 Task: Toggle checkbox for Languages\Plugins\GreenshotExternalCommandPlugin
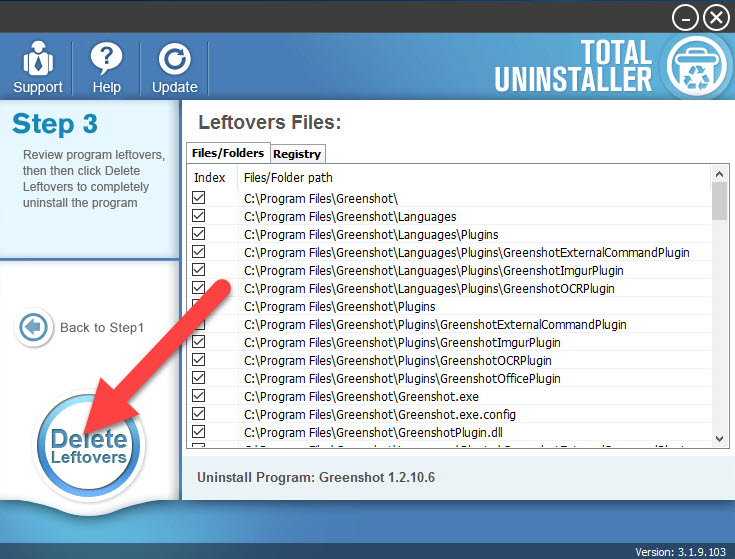[199, 252]
